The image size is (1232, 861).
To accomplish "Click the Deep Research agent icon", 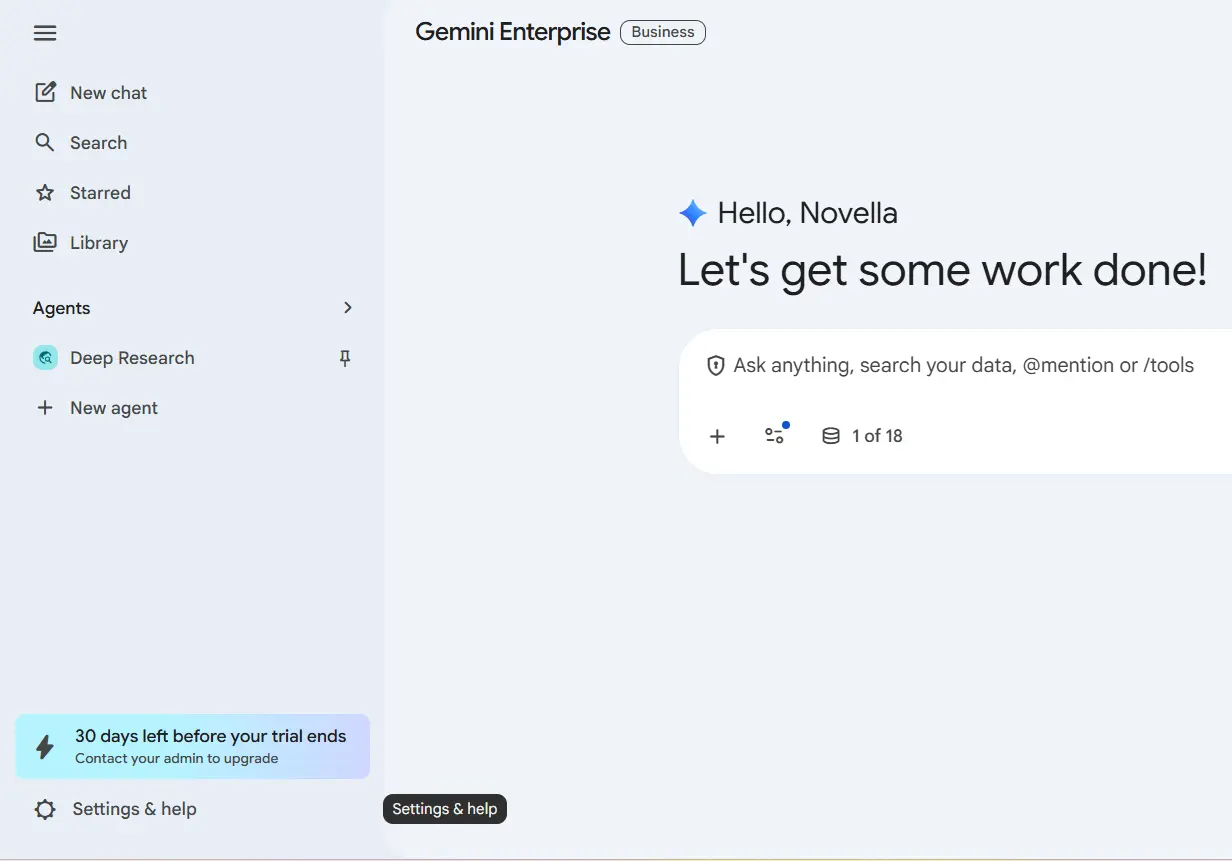I will (45, 357).
